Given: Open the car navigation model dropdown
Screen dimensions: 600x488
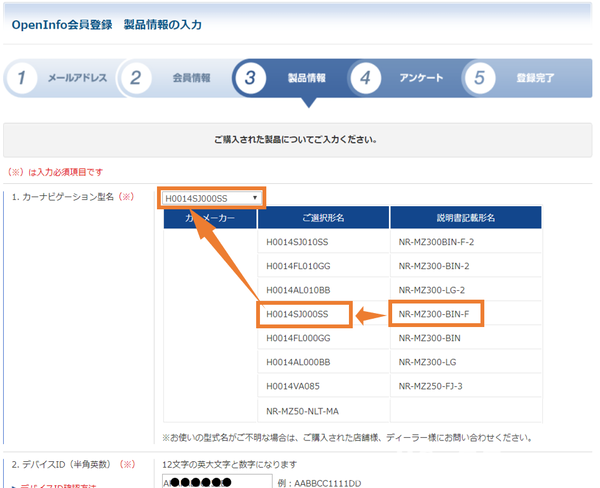Looking at the screenshot, I should tap(212, 197).
